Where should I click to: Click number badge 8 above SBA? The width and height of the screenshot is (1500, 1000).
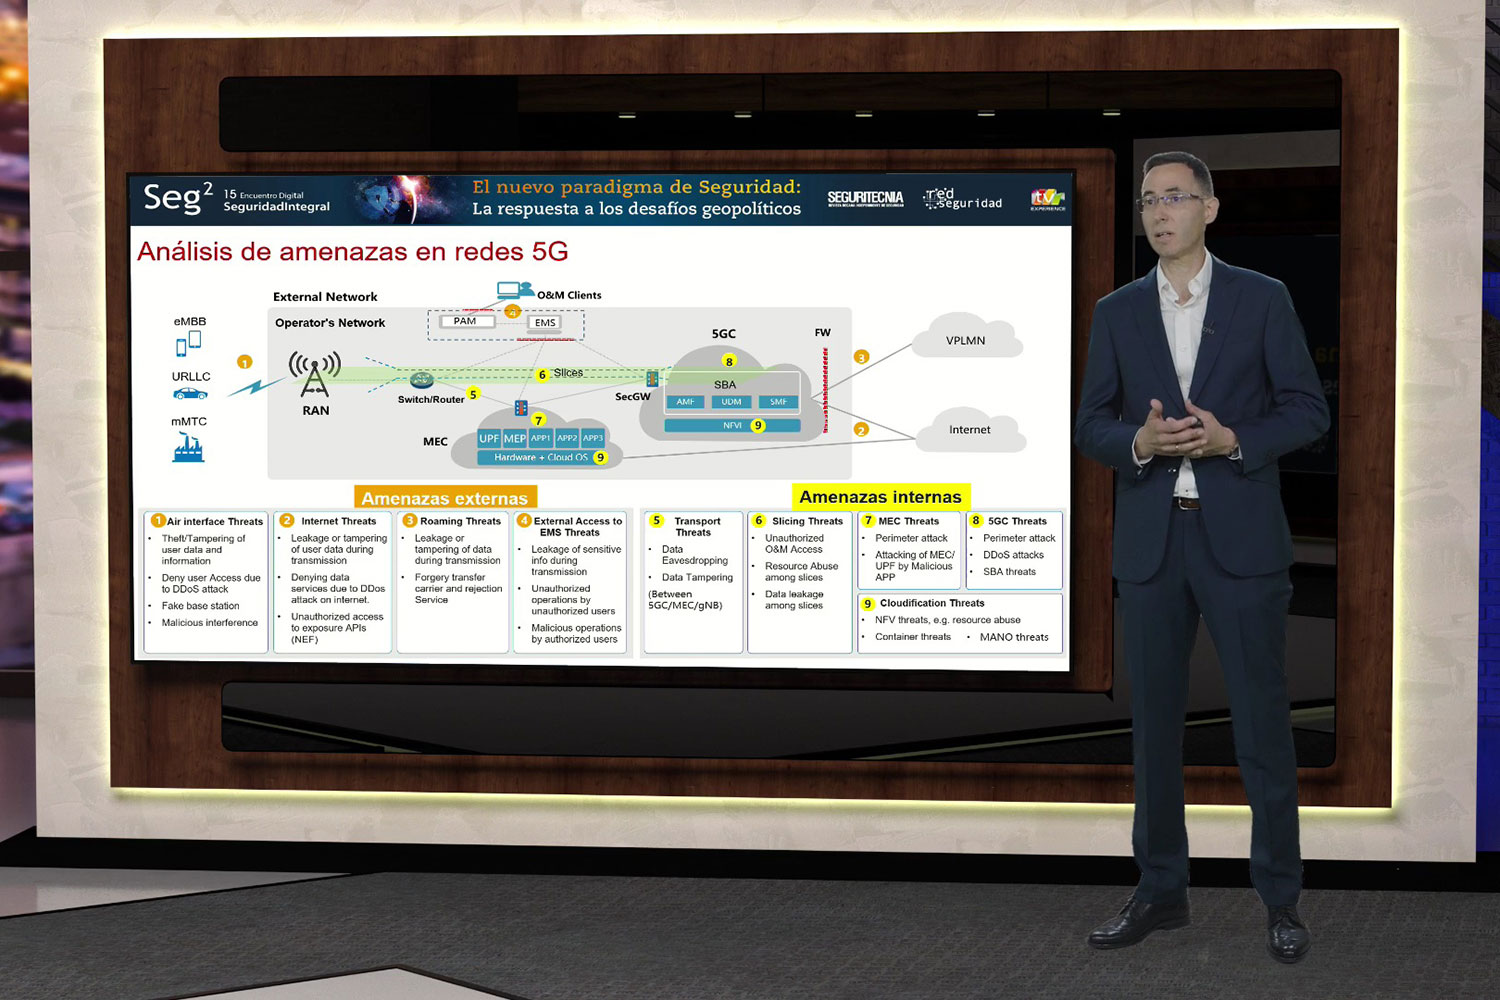pos(729,362)
